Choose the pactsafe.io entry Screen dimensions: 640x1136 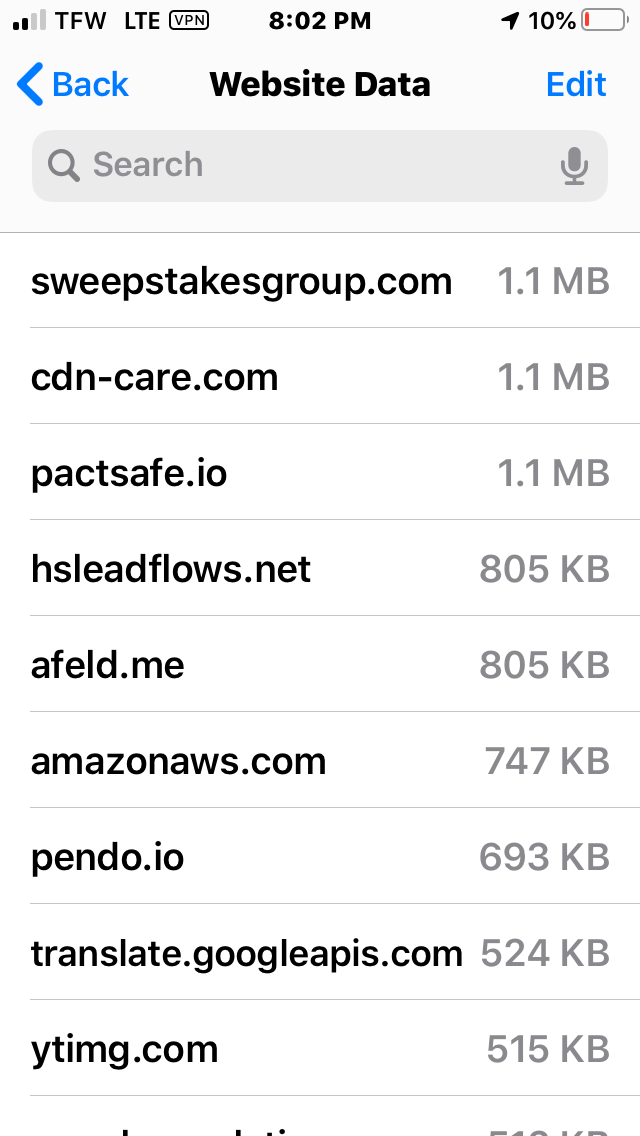coord(320,473)
